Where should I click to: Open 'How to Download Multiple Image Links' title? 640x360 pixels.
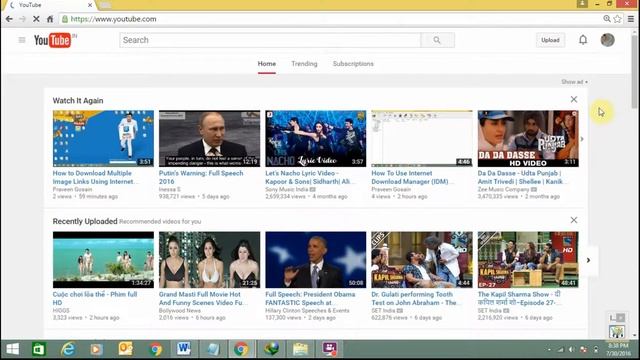click(96, 177)
